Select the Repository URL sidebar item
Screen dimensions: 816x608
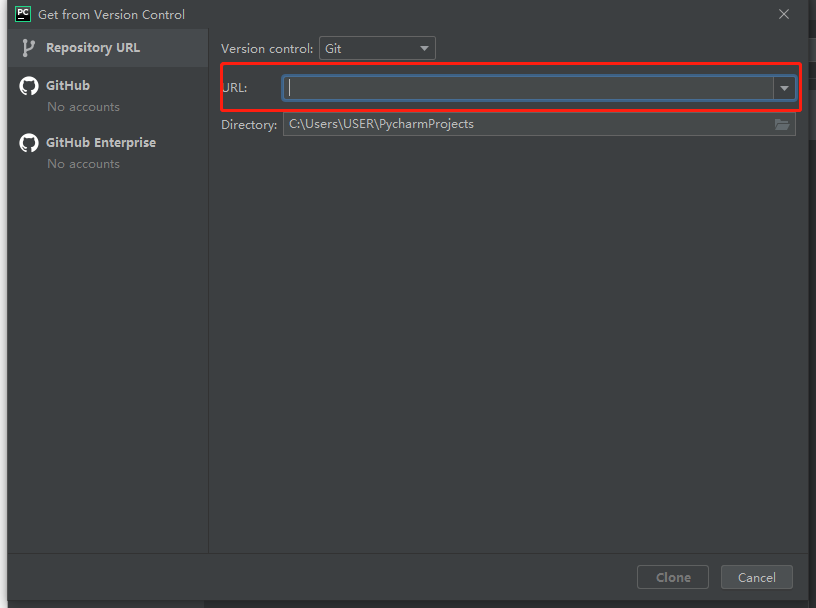coord(108,48)
